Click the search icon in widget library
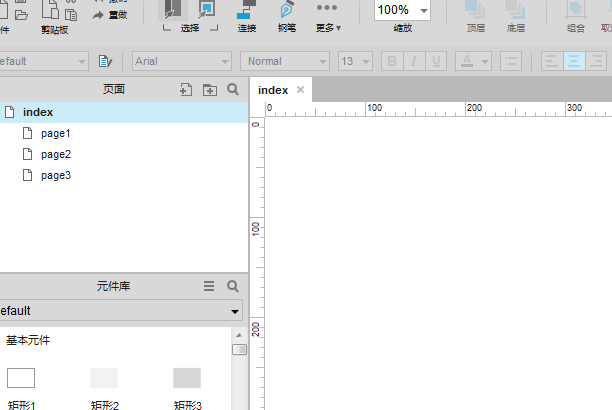 233,286
